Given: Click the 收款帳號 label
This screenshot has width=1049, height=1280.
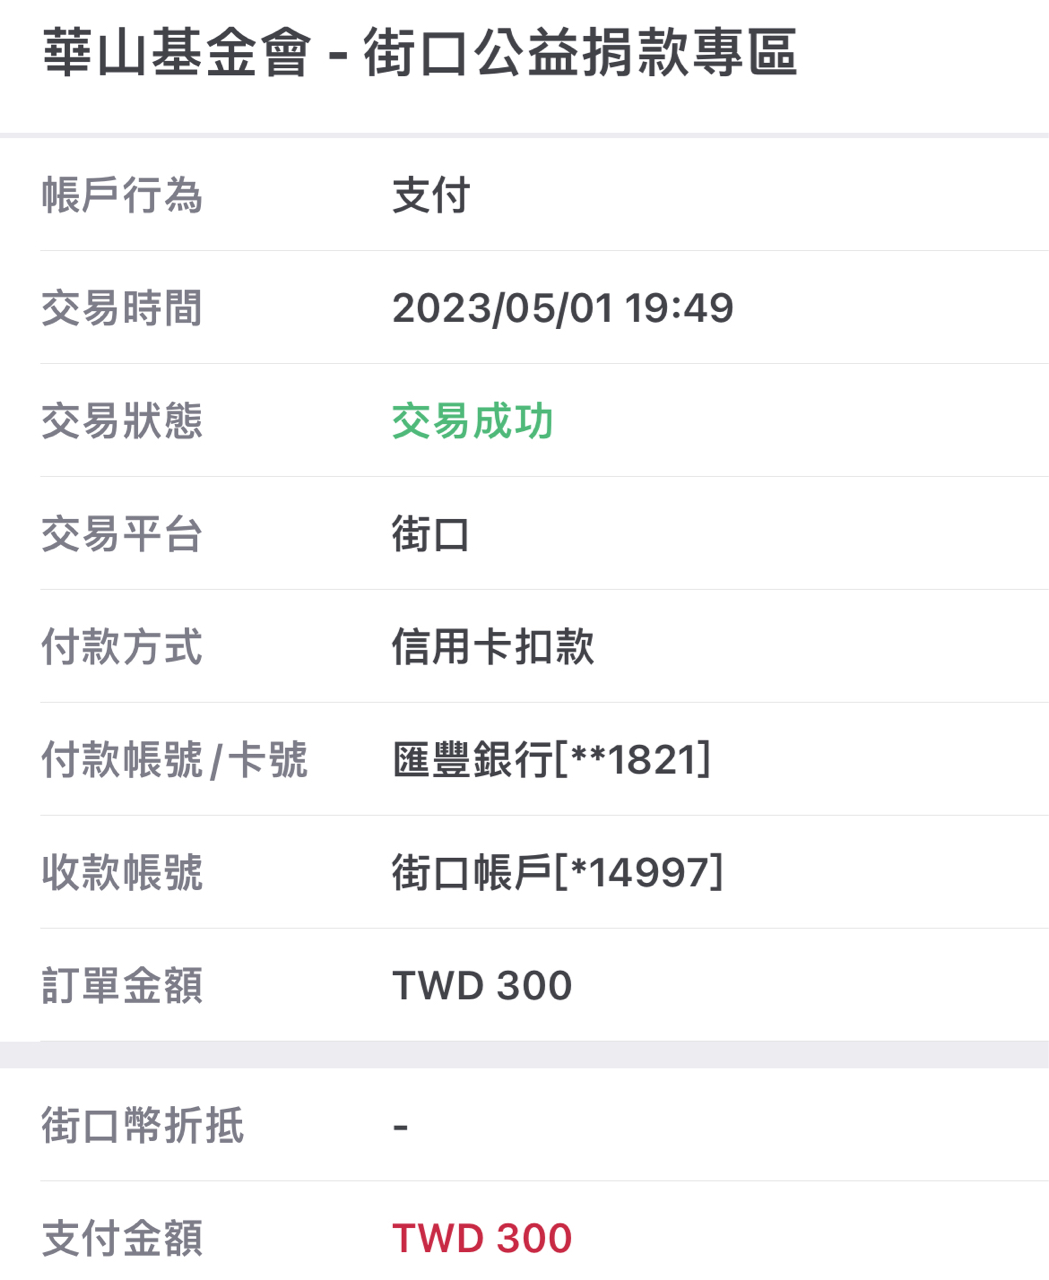Looking at the screenshot, I should [122, 873].
